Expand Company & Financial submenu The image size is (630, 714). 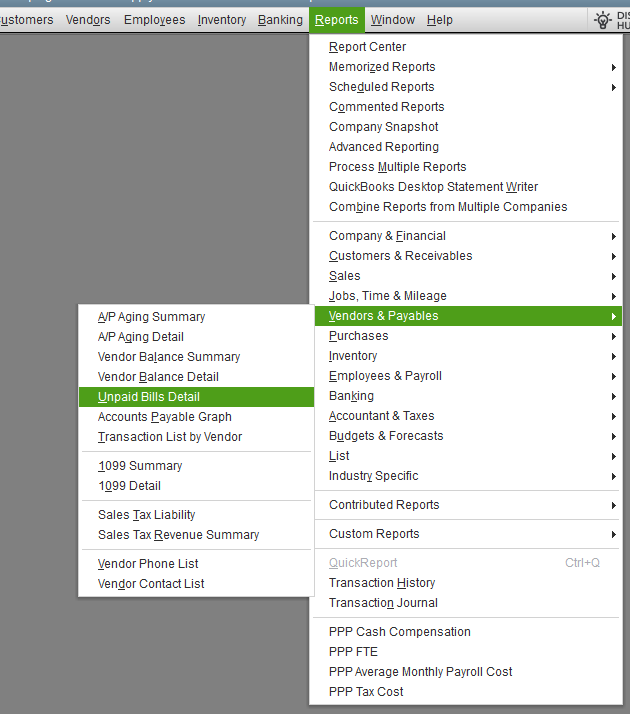(466, 236)
